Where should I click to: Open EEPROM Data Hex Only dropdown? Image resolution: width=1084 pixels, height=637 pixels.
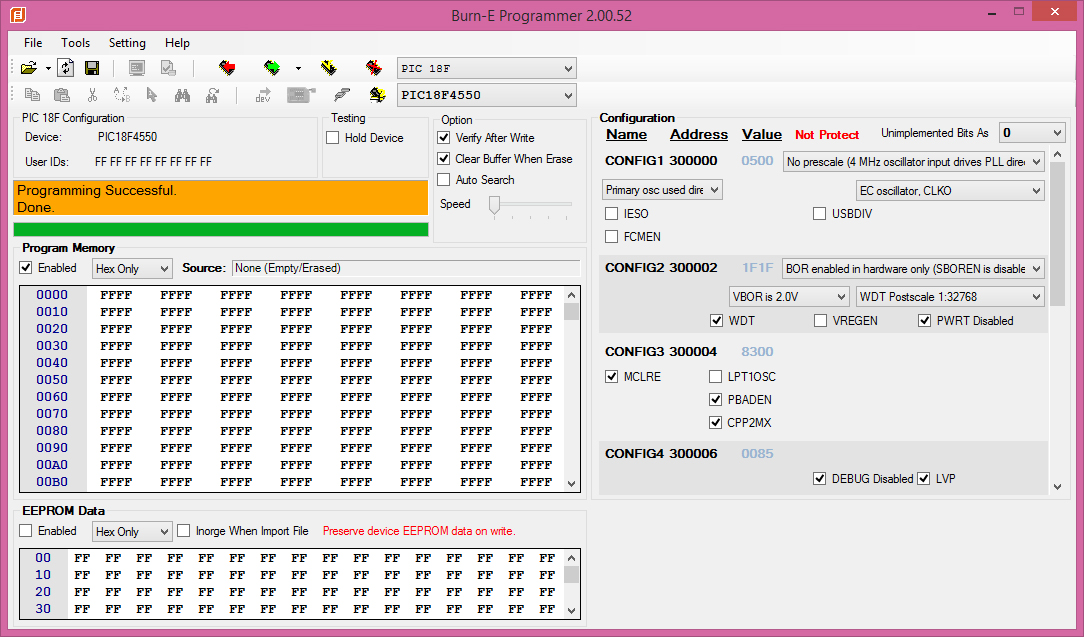click(x=132, y=531)
